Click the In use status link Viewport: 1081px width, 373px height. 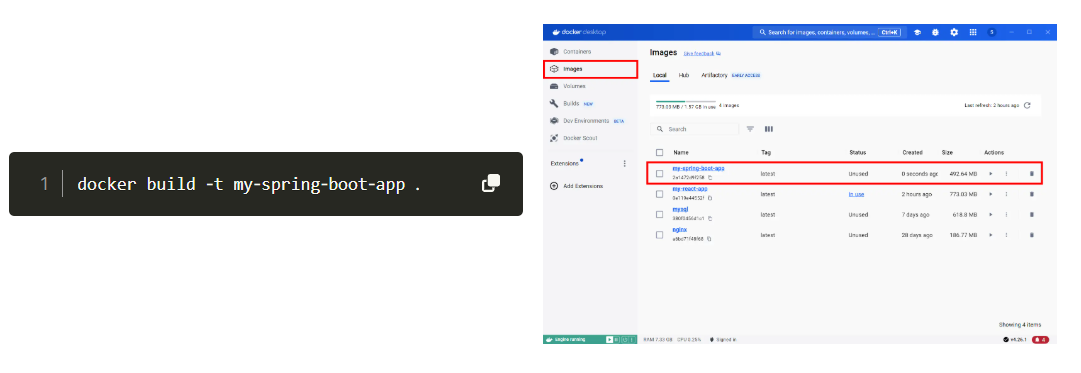pos(856,194)
